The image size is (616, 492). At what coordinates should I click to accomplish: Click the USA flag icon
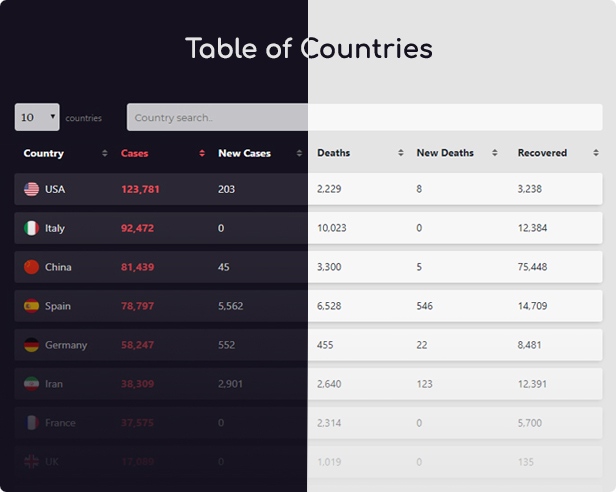pyautogui.click(x=32, y=189)
